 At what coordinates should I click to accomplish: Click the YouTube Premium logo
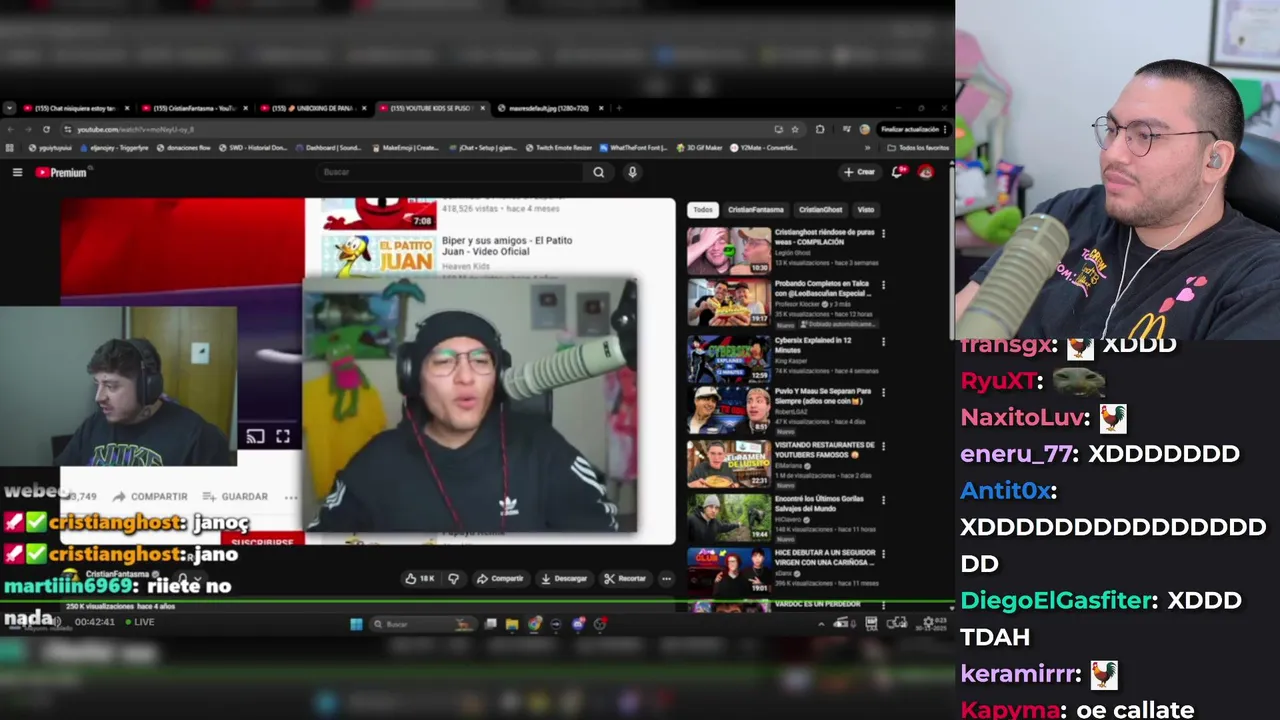(61, 172)
